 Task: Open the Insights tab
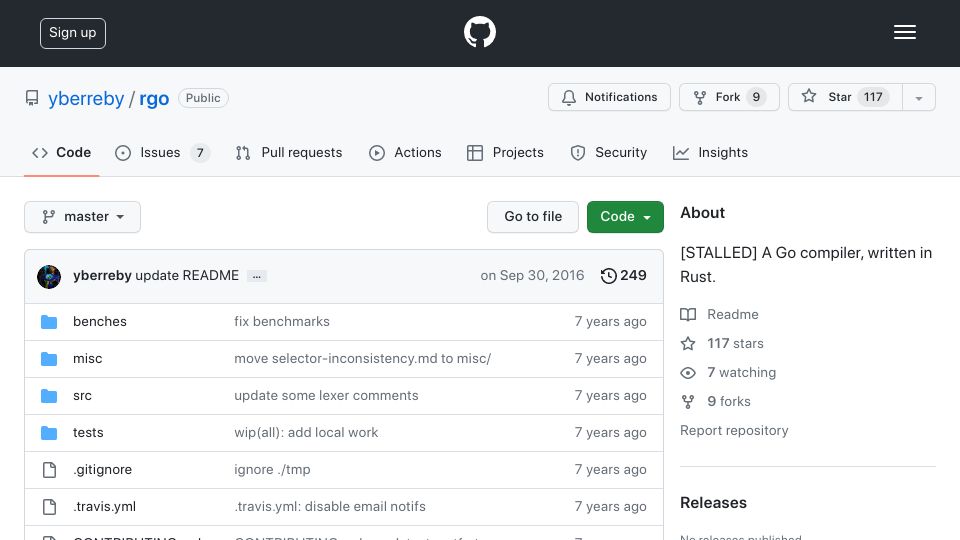pos(710,152)
